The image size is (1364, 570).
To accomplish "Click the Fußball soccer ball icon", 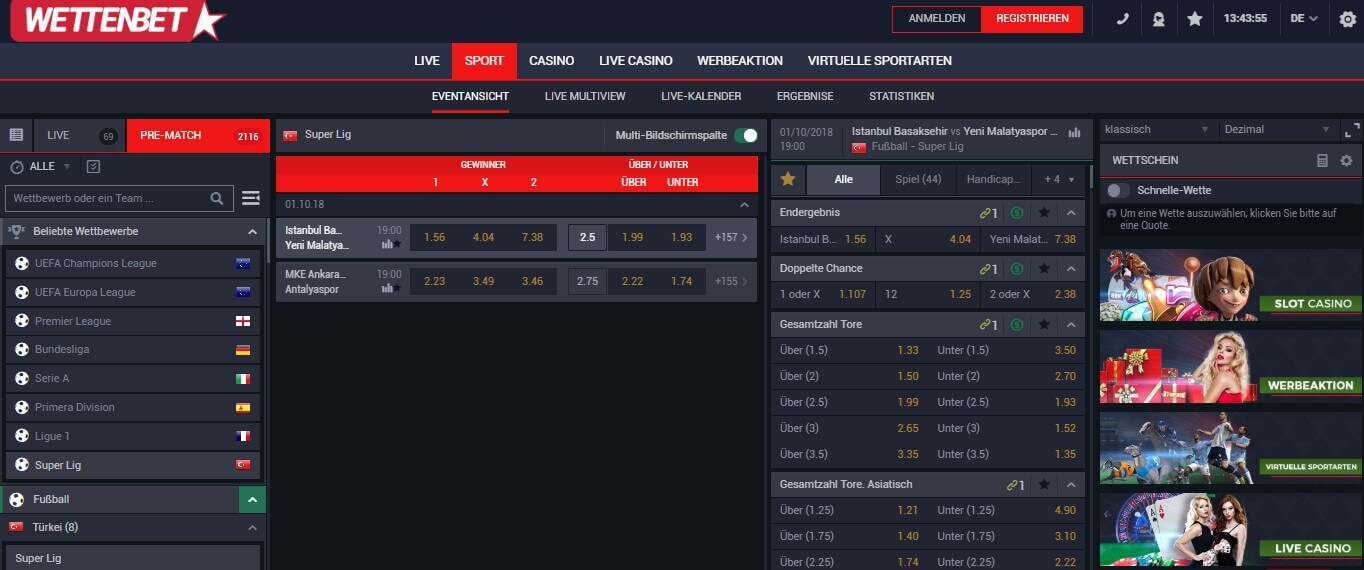I will [x=16, y=499].
